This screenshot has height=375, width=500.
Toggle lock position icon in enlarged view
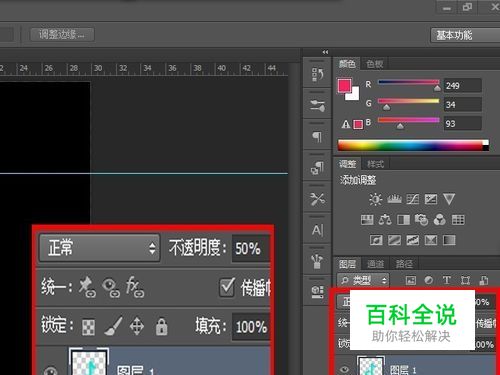tap(137, 326)
